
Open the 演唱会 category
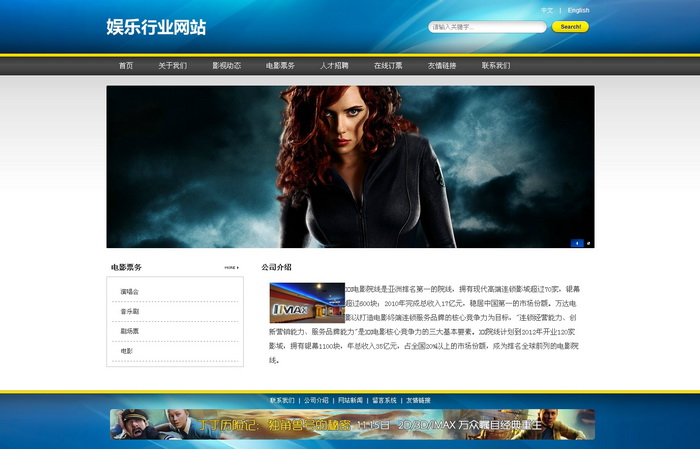(129, 291)
